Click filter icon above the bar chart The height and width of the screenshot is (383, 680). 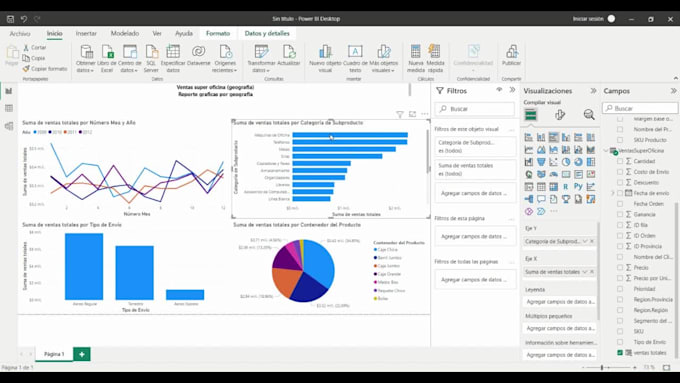(399, 114)
